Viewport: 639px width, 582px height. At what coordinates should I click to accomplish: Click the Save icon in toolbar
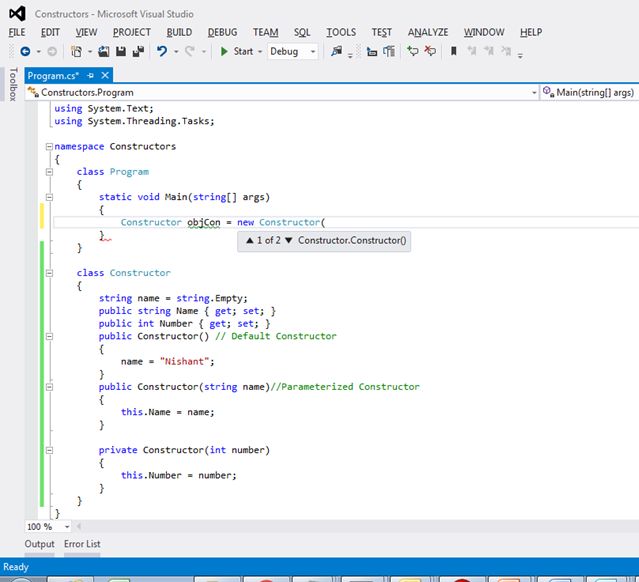pos(120,51)
